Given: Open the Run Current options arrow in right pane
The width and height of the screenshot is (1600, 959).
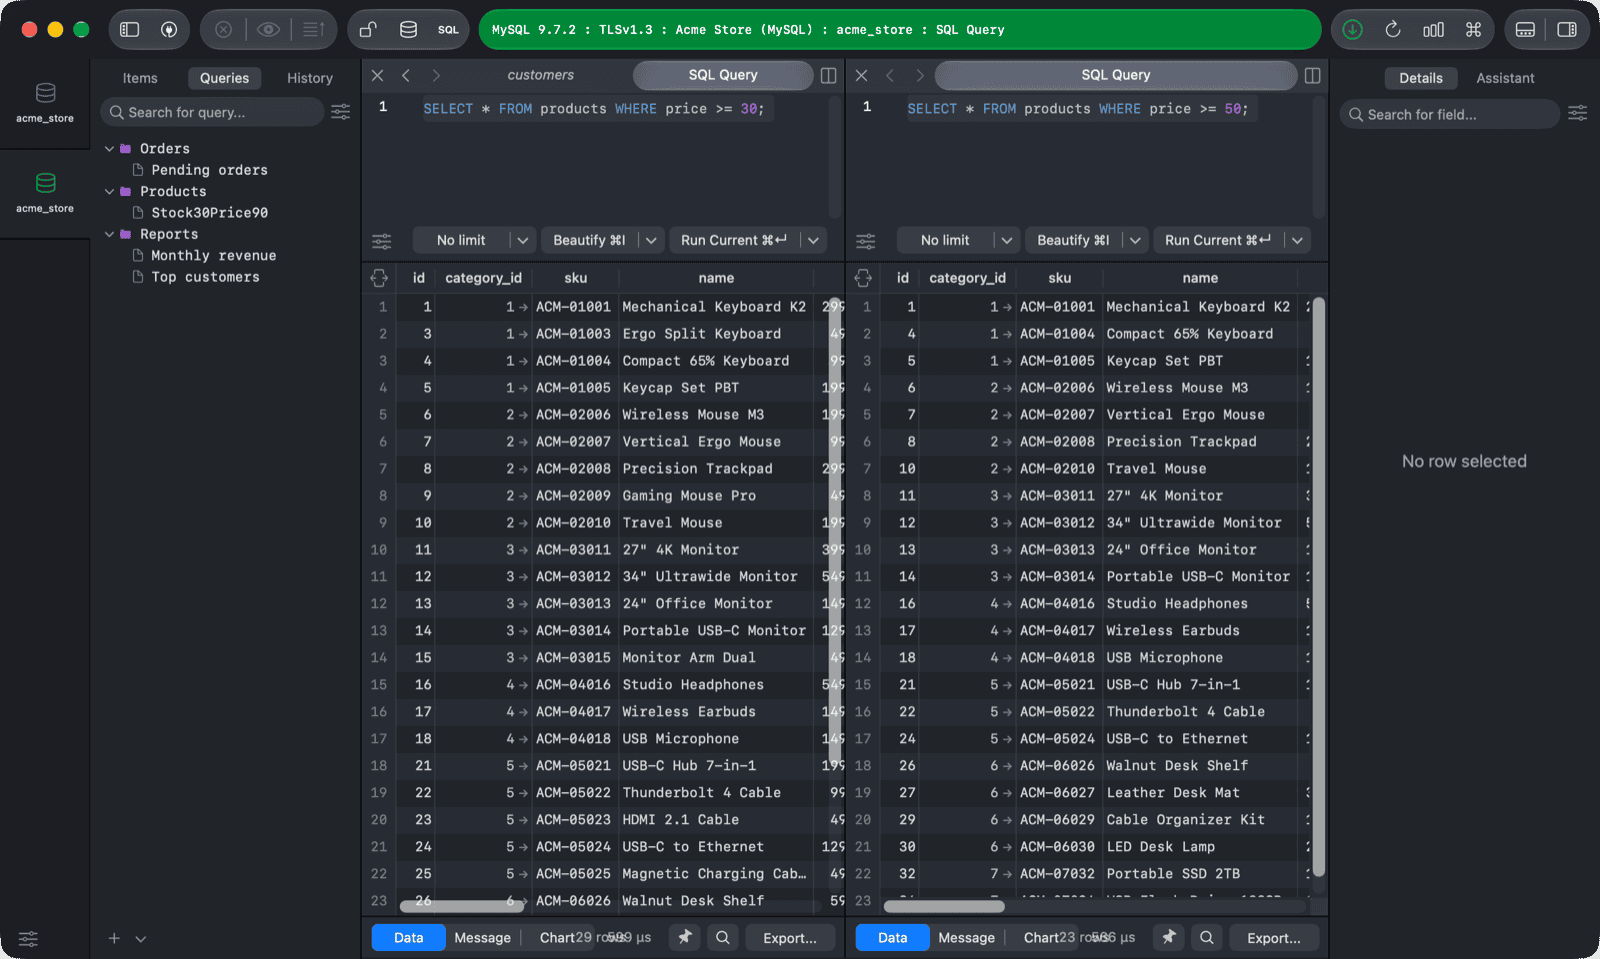Looking at the screenshot, I should [1298, 241].
